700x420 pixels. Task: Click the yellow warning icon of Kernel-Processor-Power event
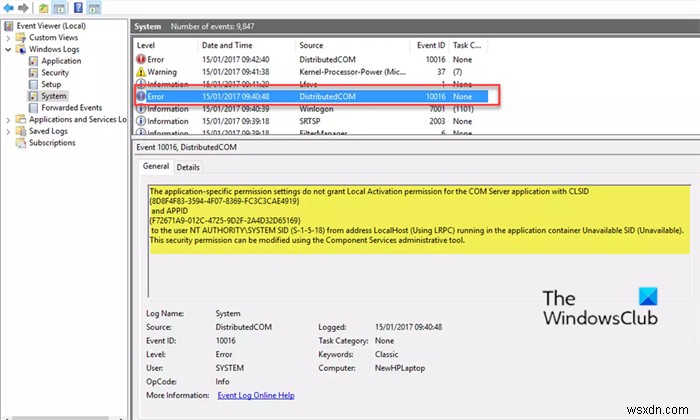tap(141, 71)
